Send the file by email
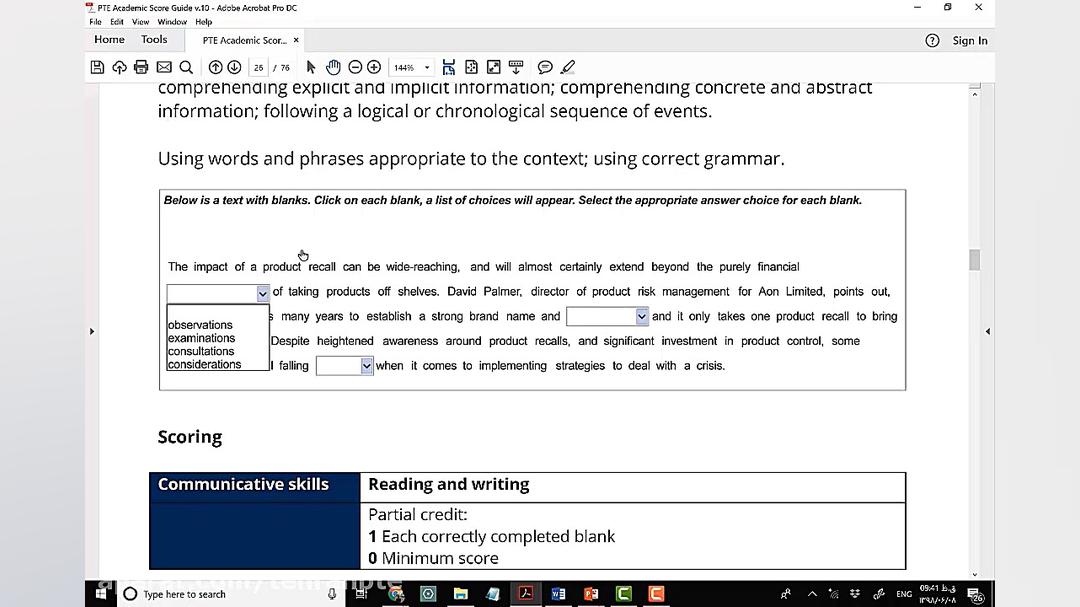The height and width of the screenshot is (607, 1080). coord(164,68)
